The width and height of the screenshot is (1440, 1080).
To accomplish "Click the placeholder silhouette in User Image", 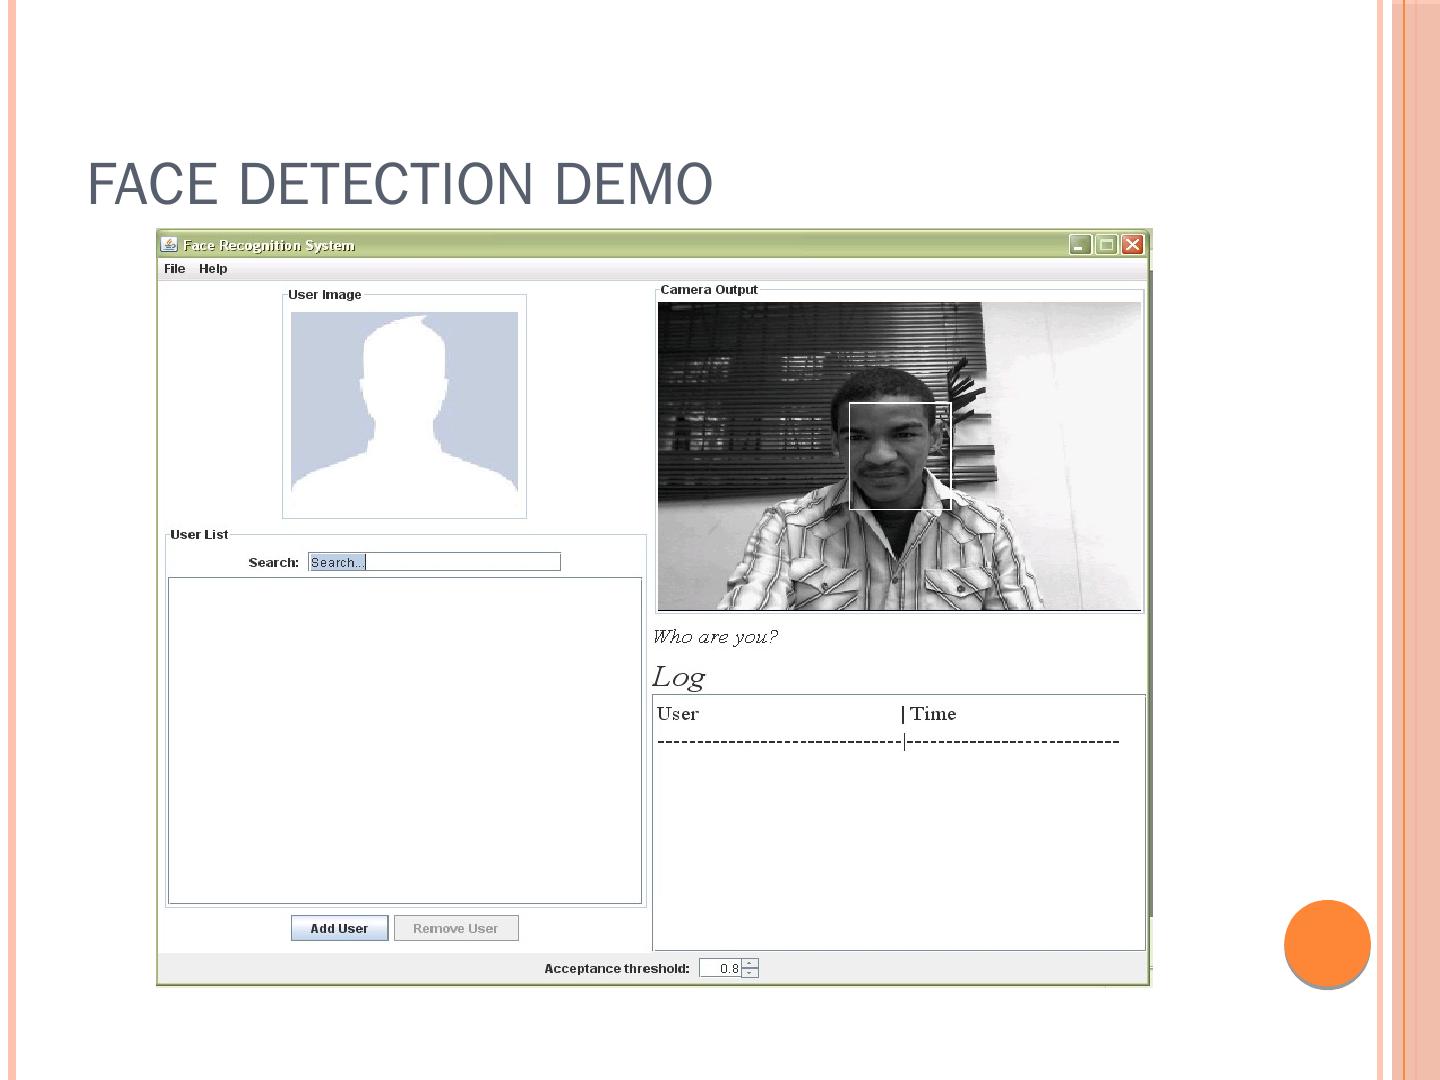I will point(404,404).
